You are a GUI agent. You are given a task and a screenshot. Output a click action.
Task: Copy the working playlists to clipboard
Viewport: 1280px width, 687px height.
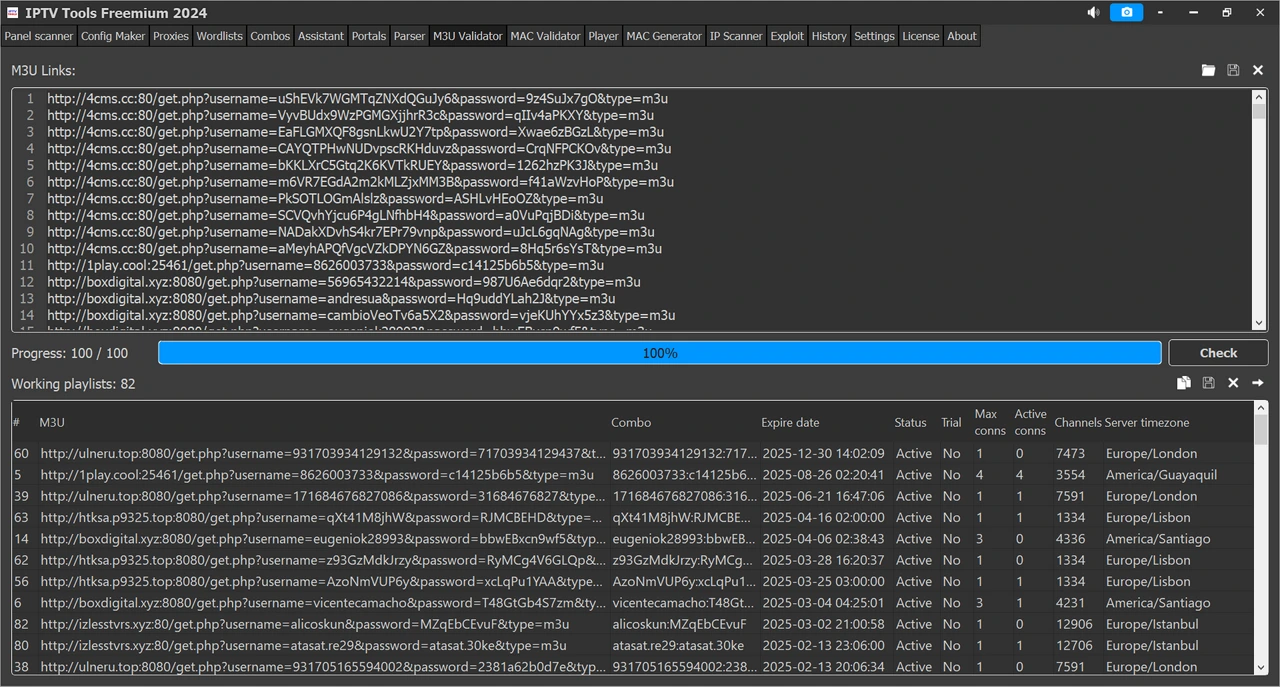click(1184, 383)
